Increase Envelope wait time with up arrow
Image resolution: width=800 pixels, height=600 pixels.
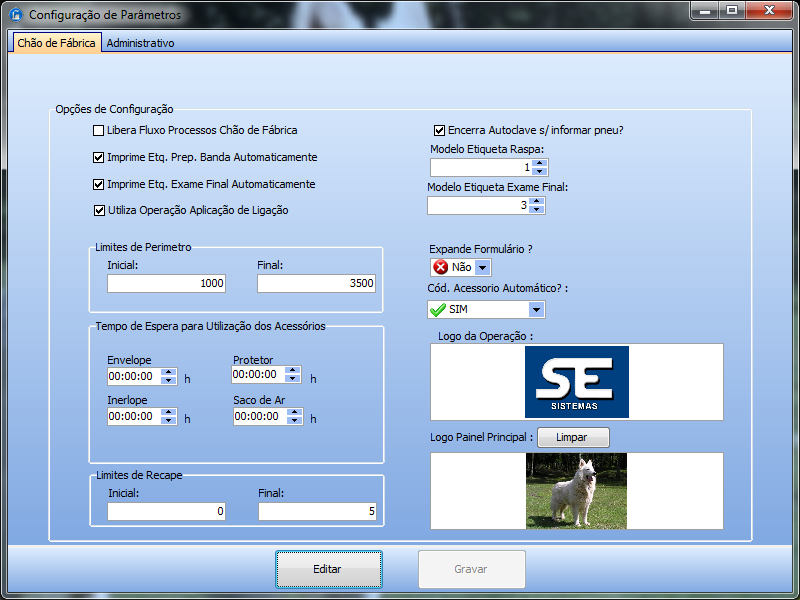tap(168, 372)
